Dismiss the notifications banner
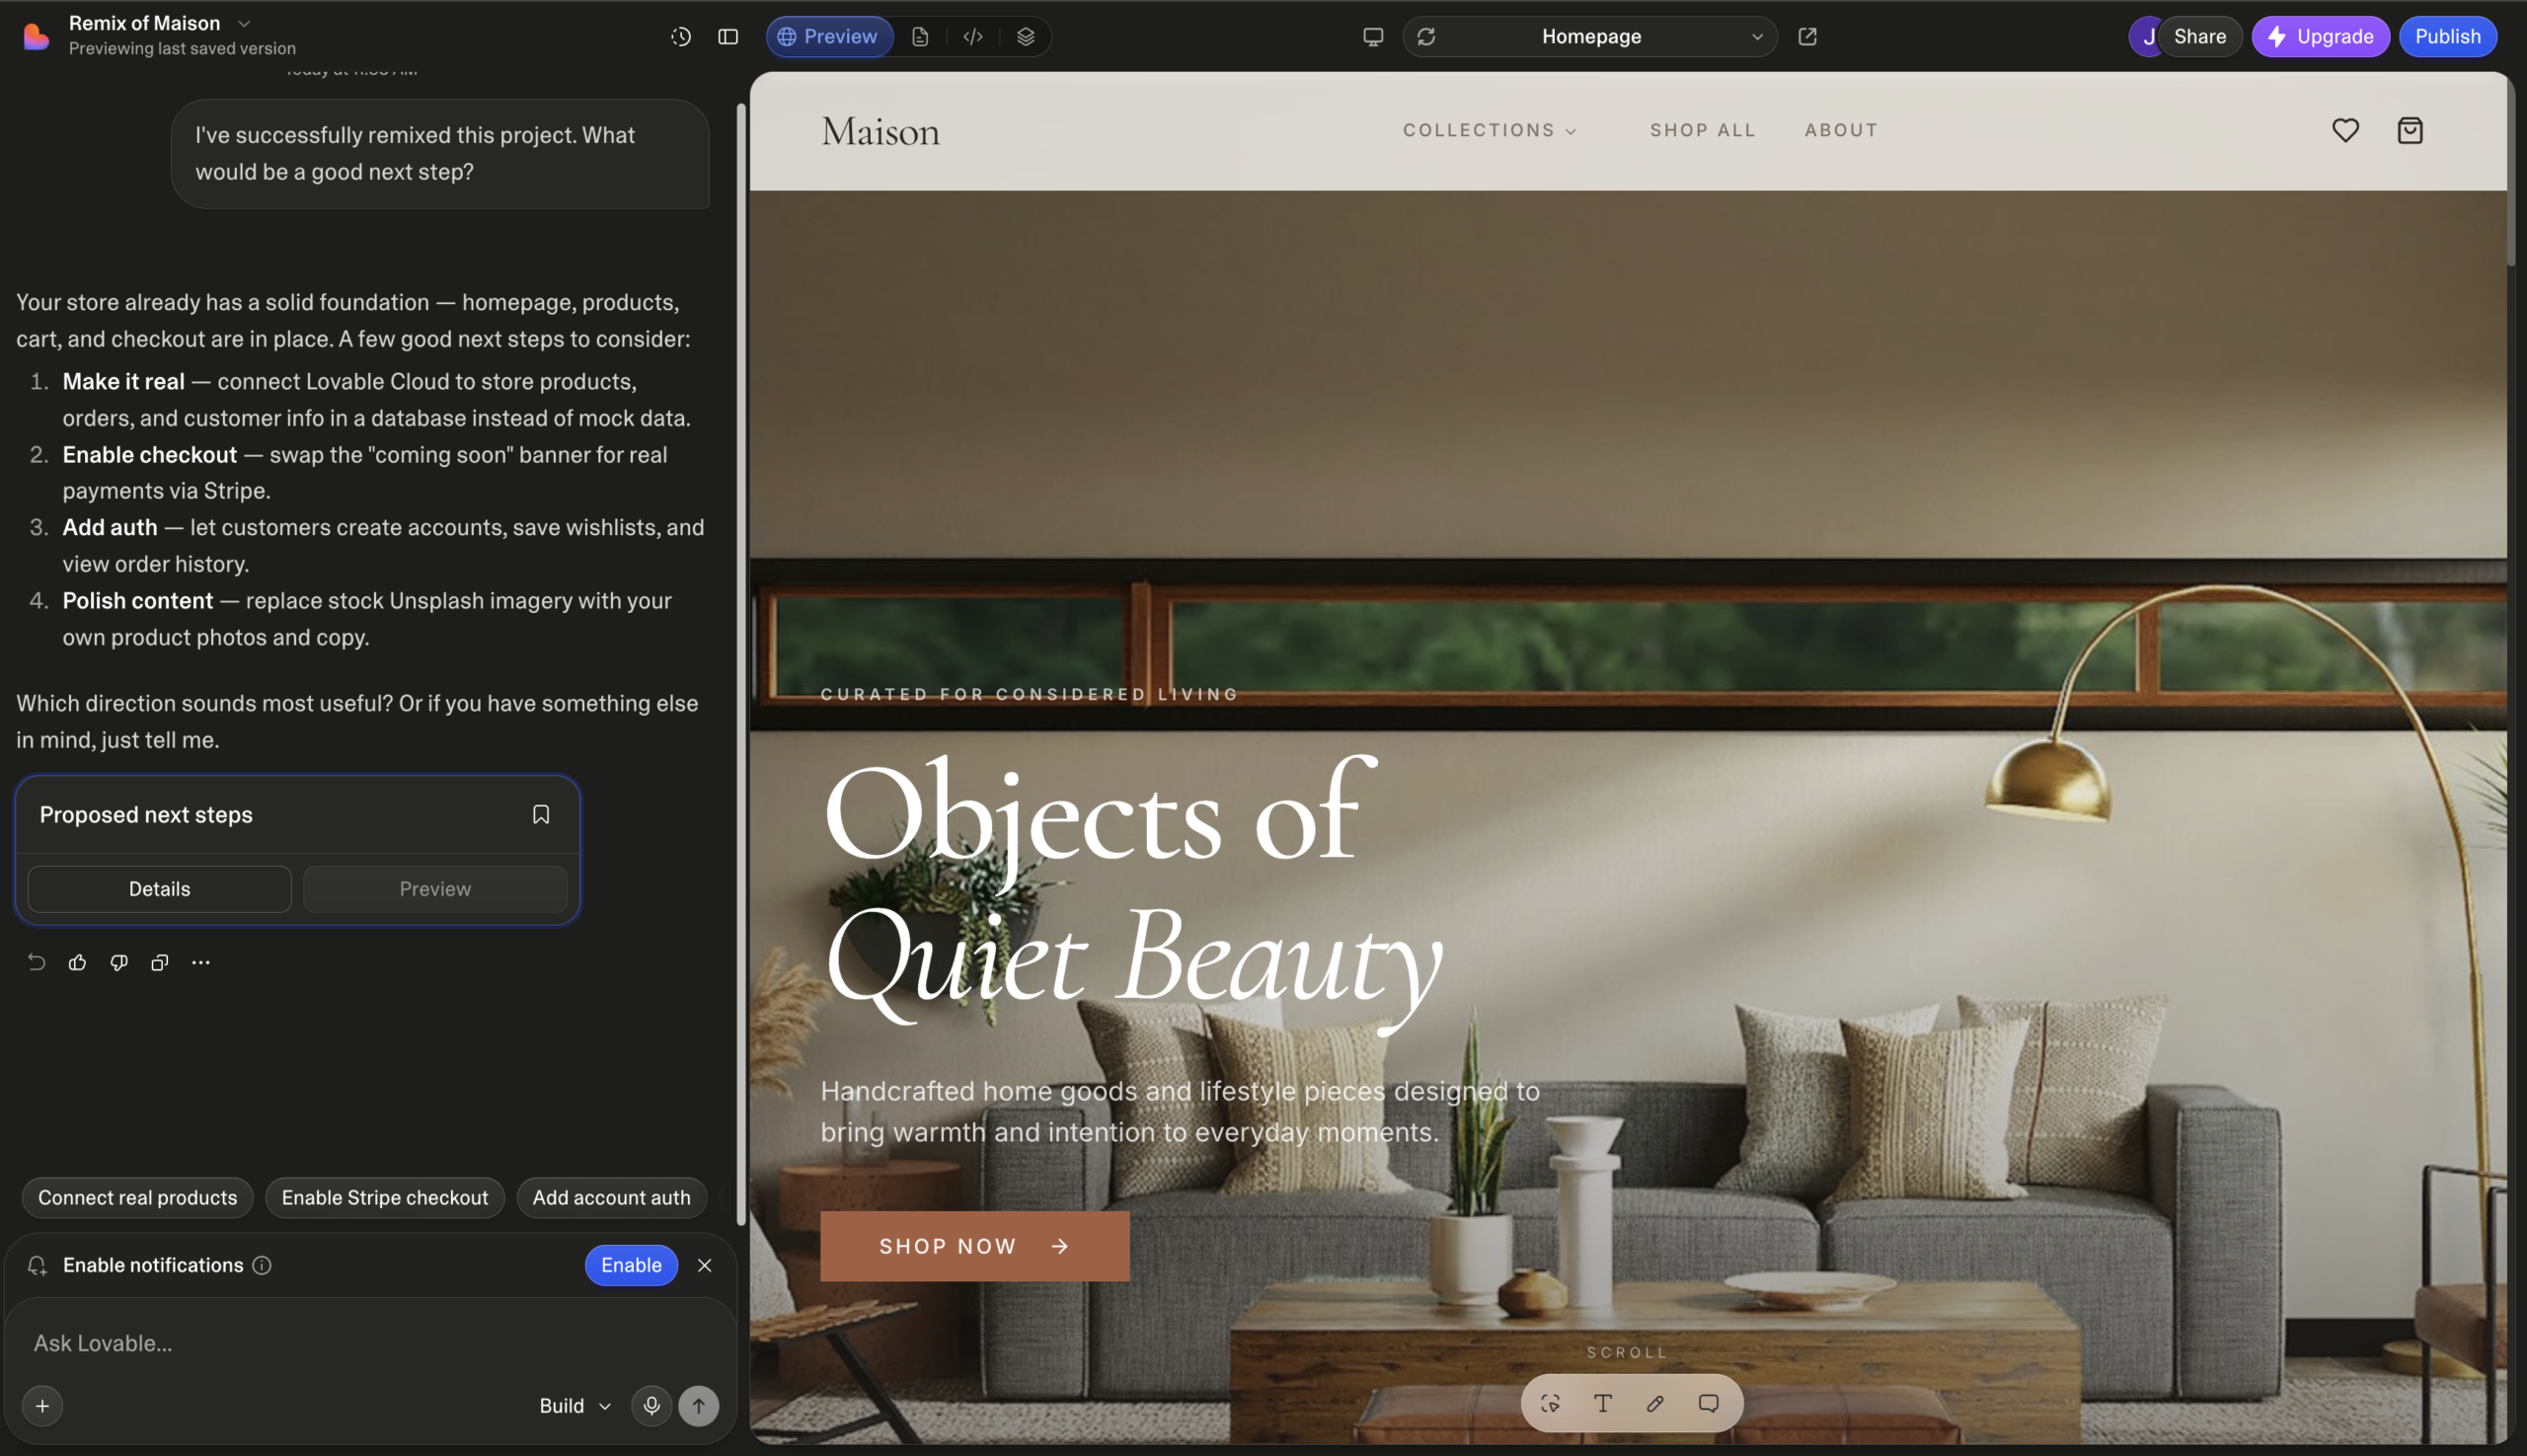 [x=705, y=1265]
